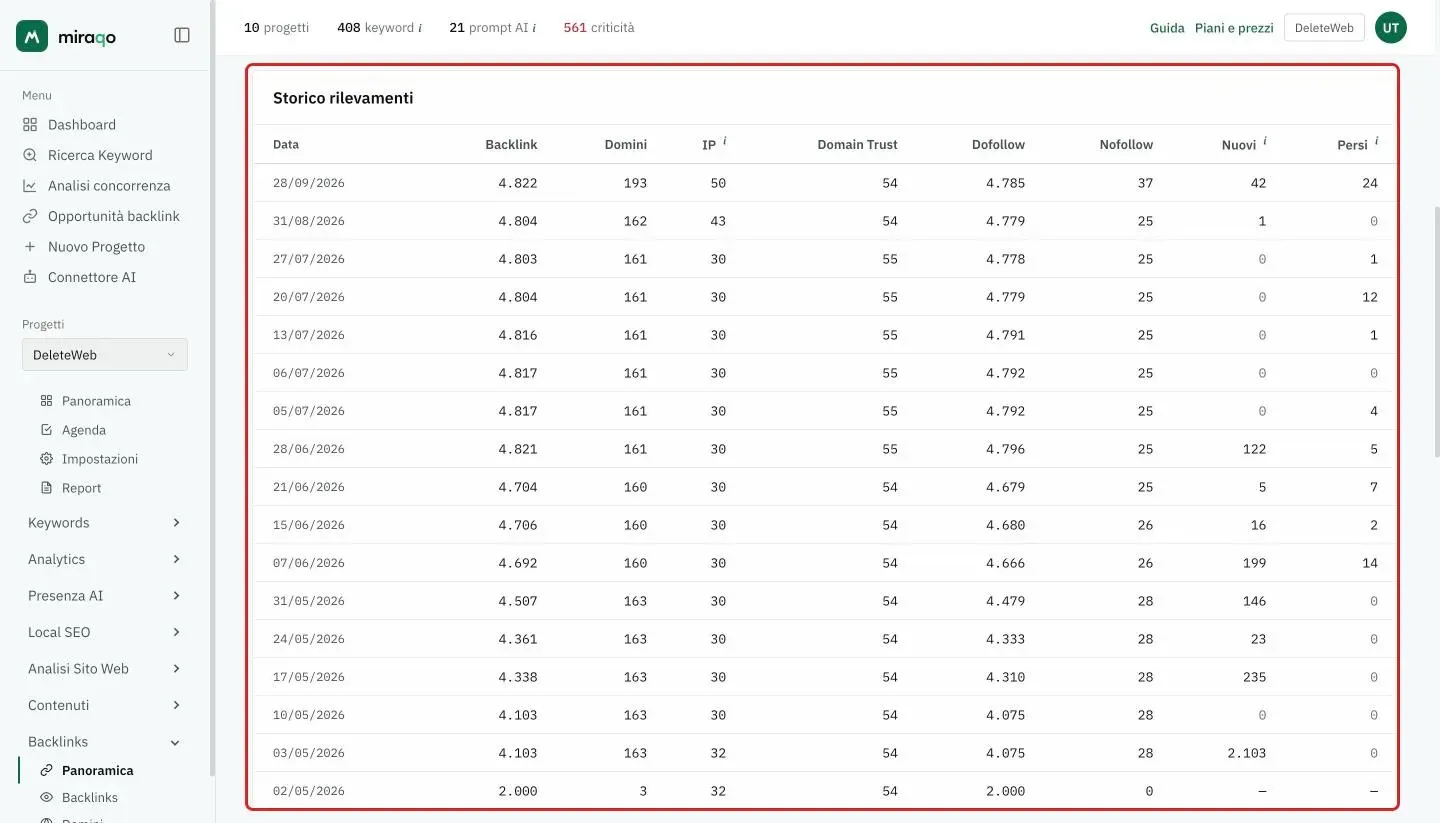Click the date 02/05/2026 row

[823, 791]
